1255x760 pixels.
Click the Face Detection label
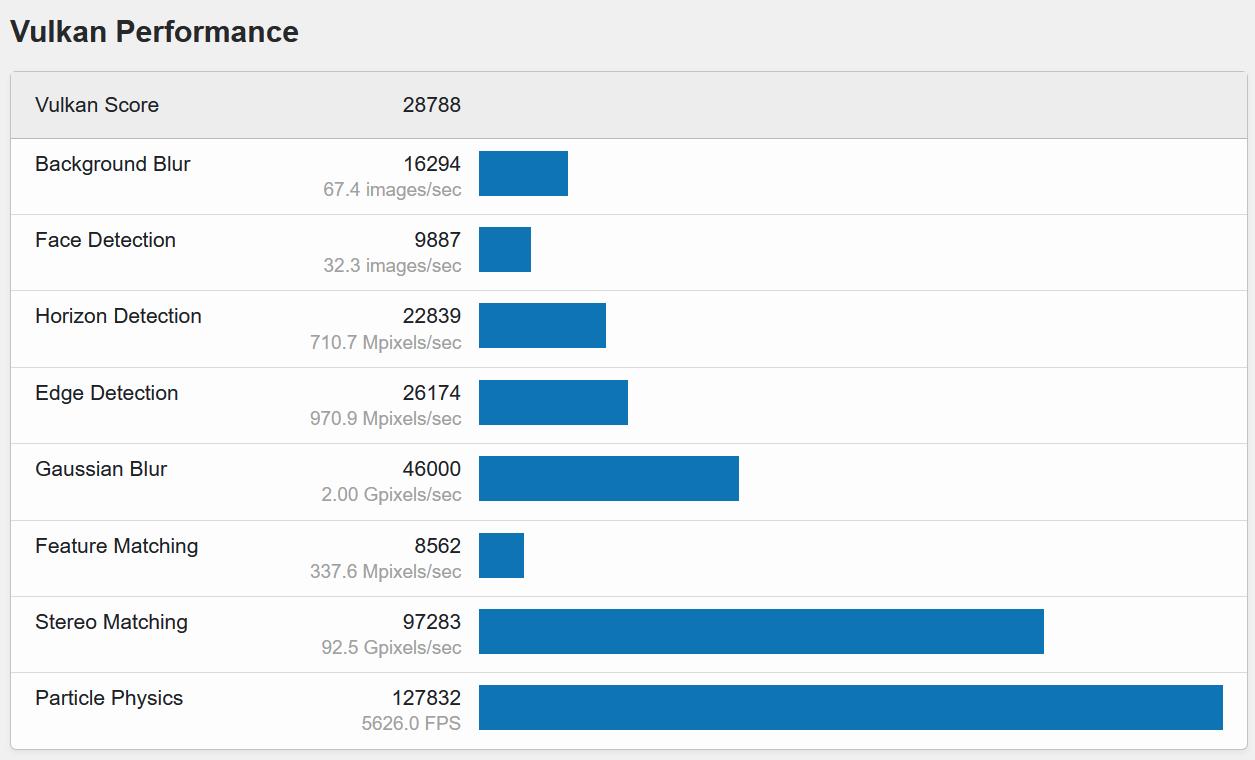tap(105, 240)
